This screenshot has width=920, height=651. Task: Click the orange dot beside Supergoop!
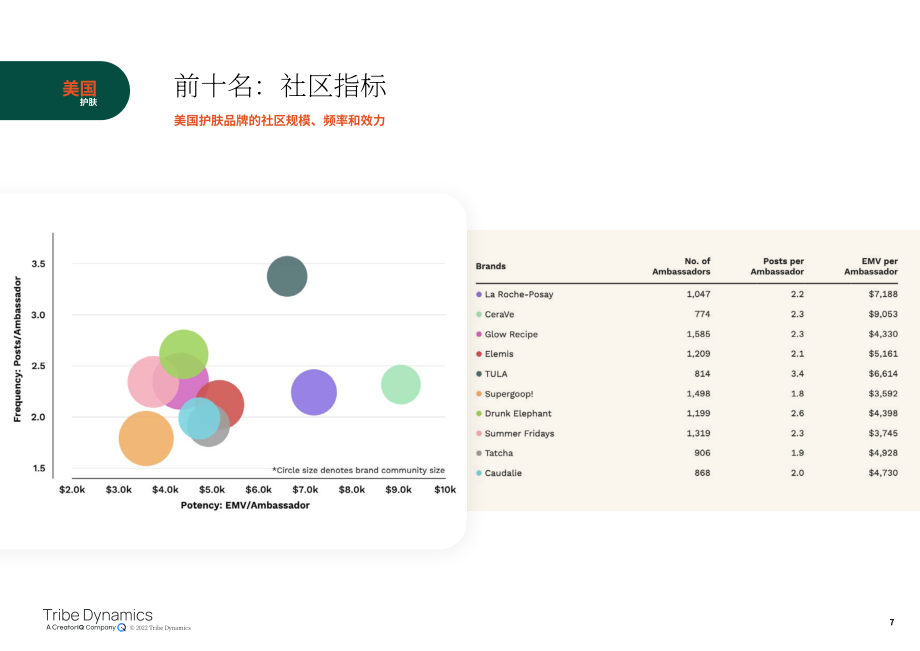click(x=479, y=394)
